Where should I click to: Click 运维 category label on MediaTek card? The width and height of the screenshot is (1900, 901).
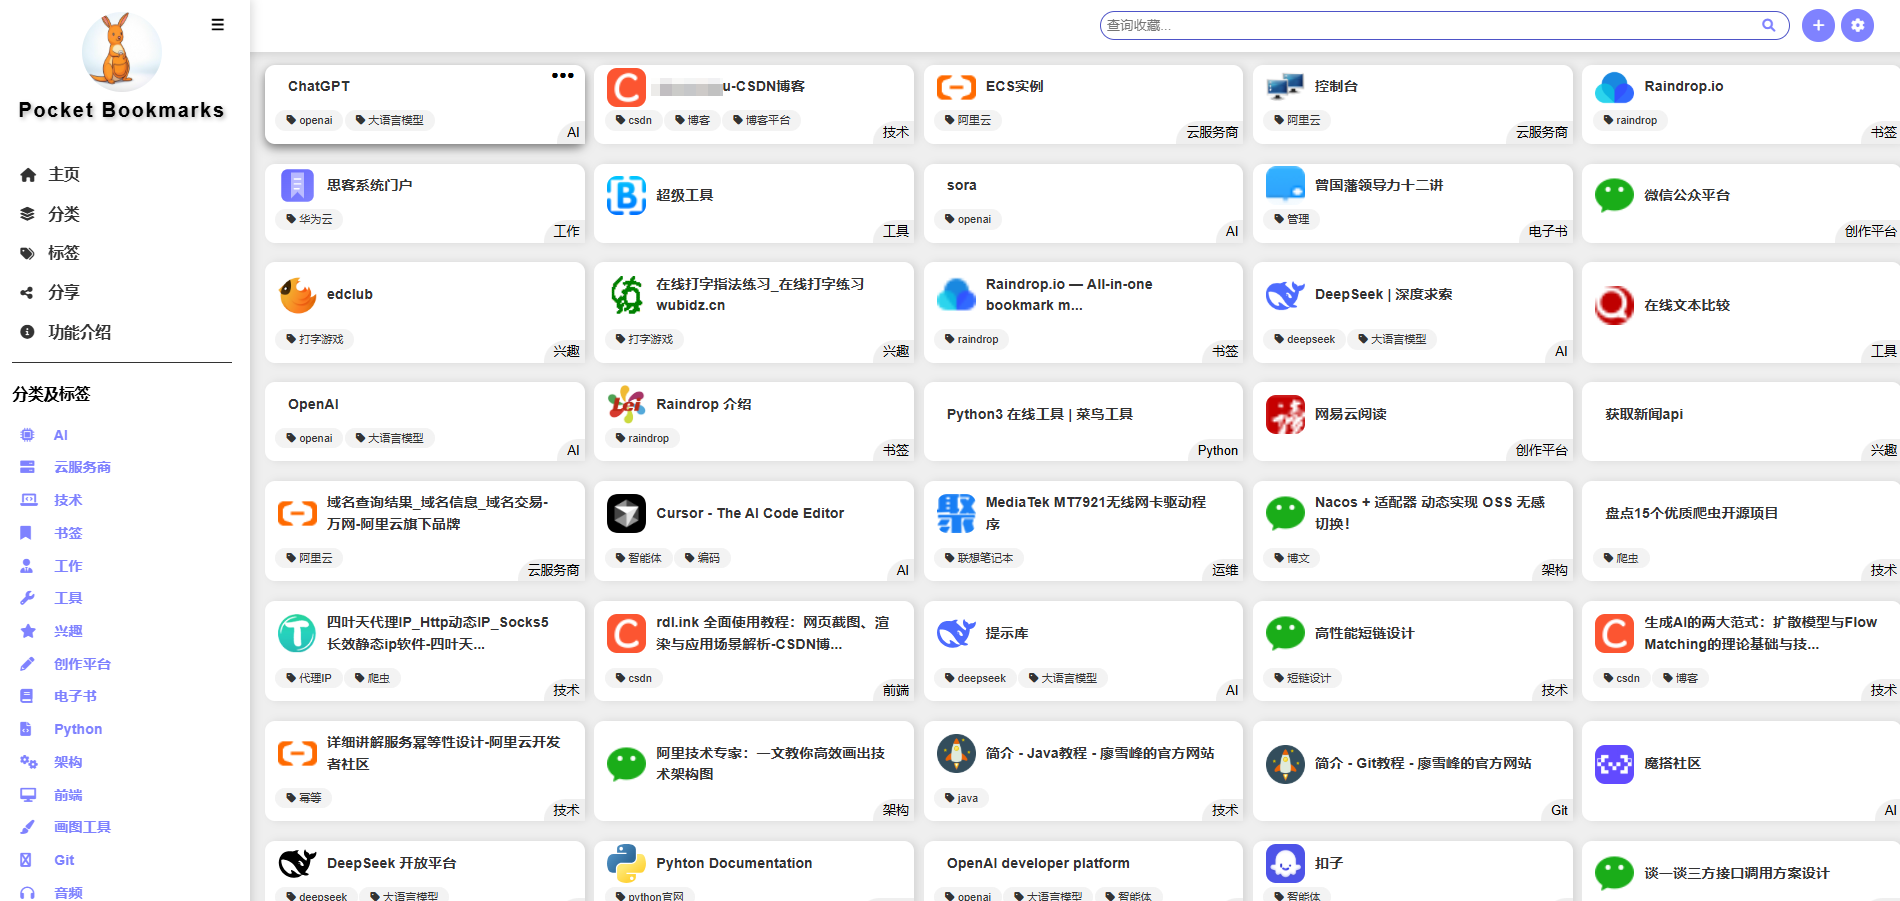[x=1225, y=570]
